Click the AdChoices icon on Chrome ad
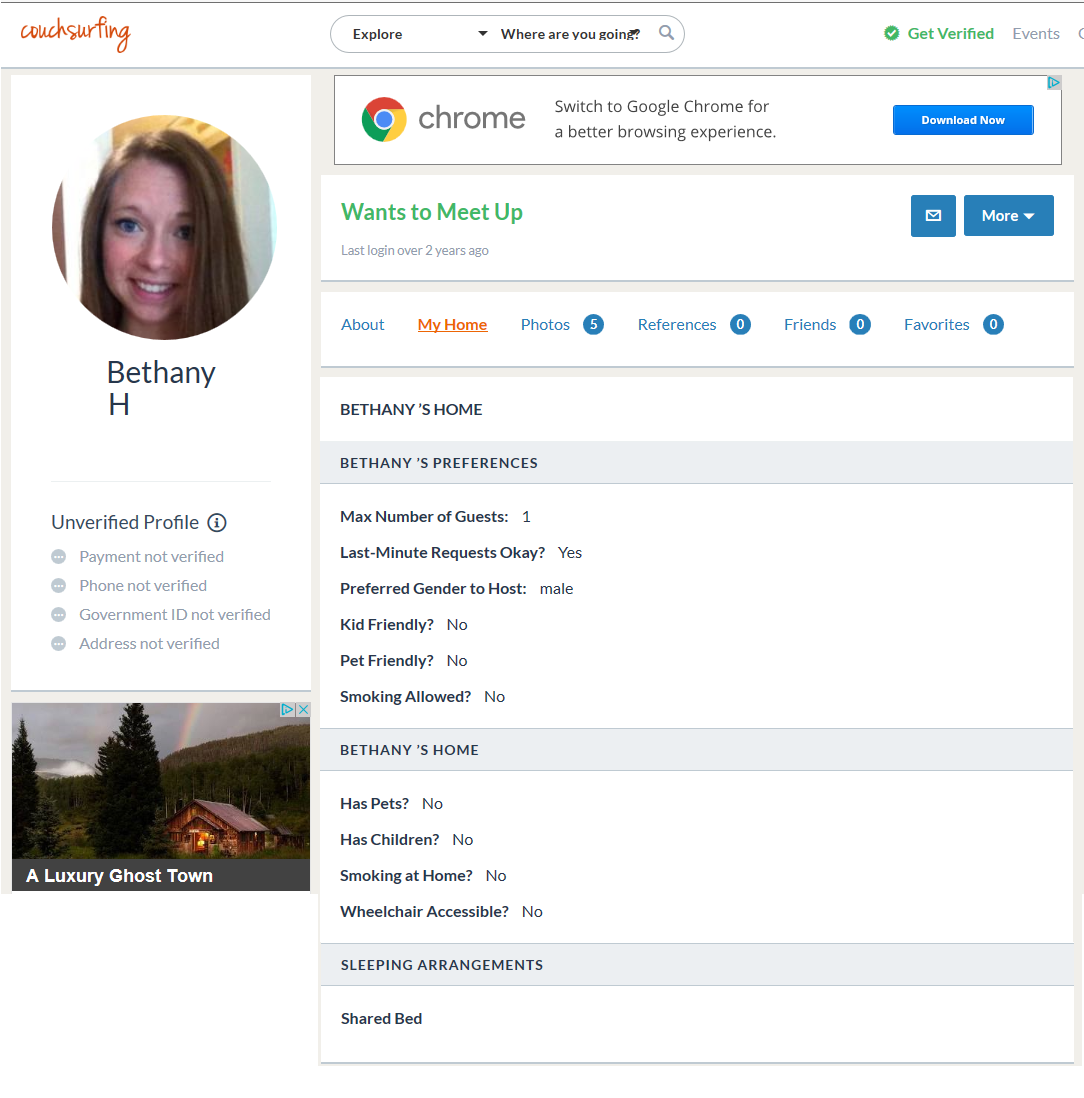 [x=1053, y=83]
